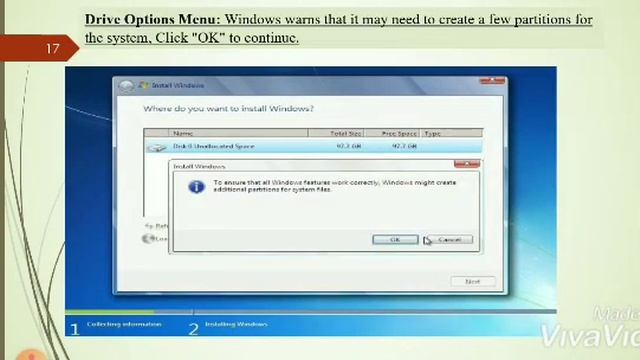Click the Free Space column header
Screen dimensions: 640x360
[392, 133]
